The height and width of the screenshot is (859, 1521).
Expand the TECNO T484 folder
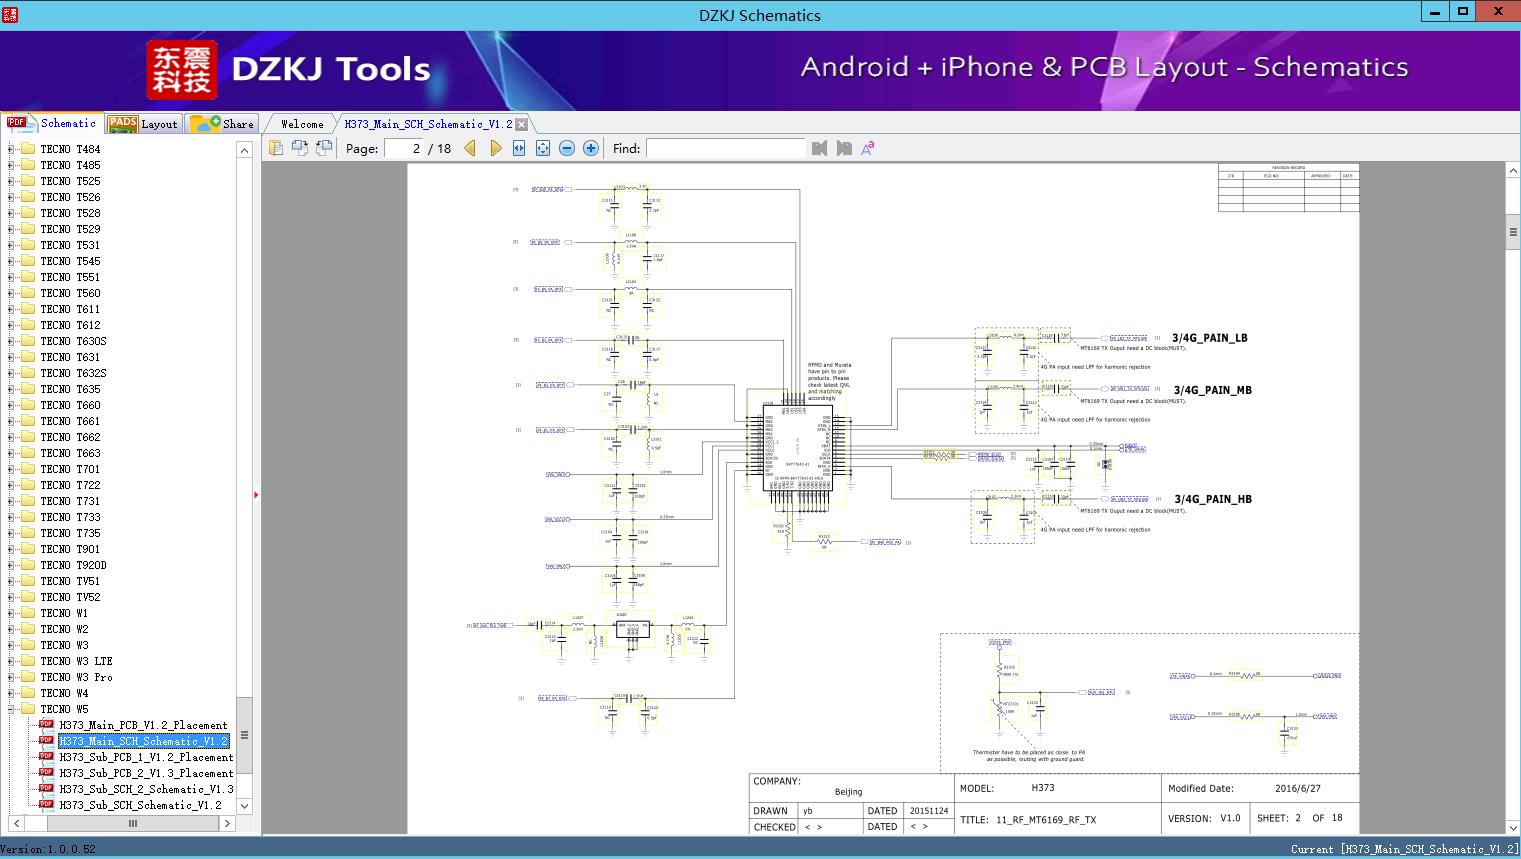coord(11,149)
